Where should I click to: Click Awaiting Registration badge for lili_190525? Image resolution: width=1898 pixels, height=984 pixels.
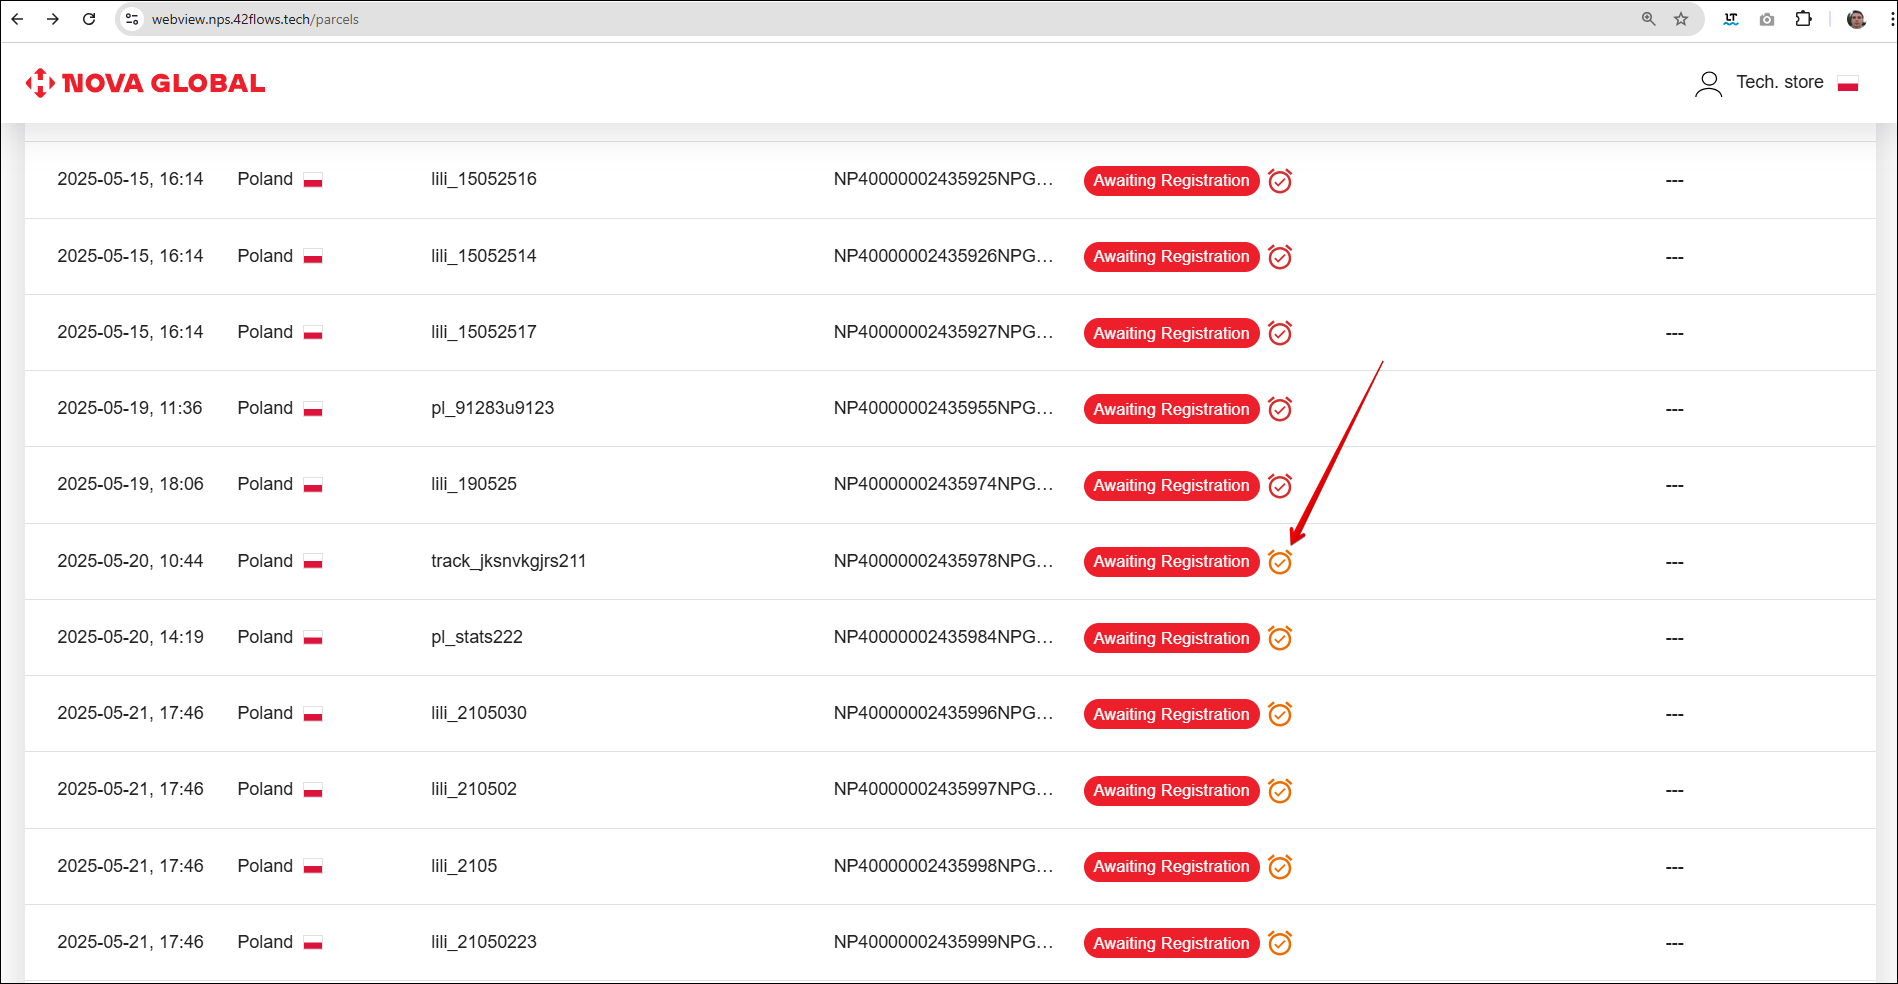[x=1170, y=486]
